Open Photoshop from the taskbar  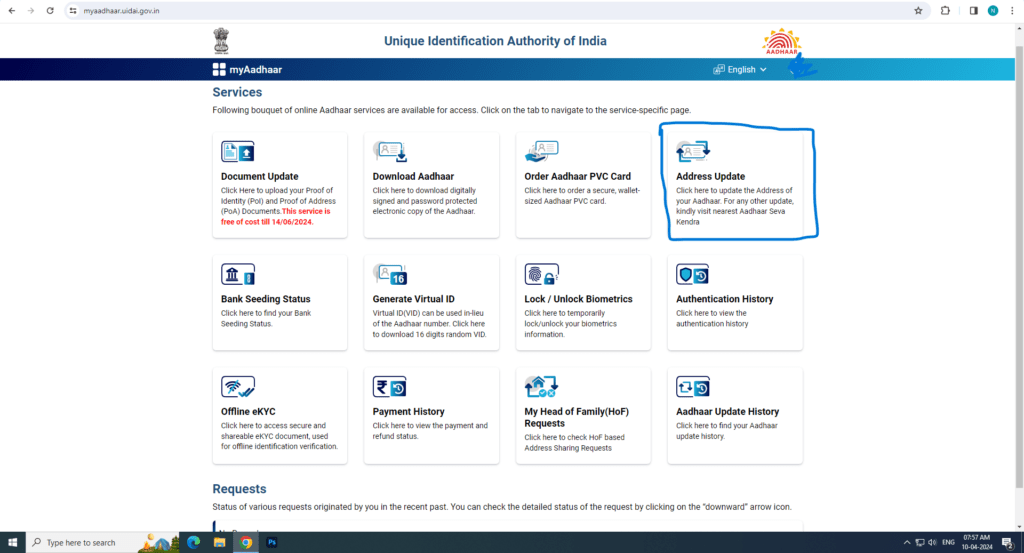coord(272,542)
